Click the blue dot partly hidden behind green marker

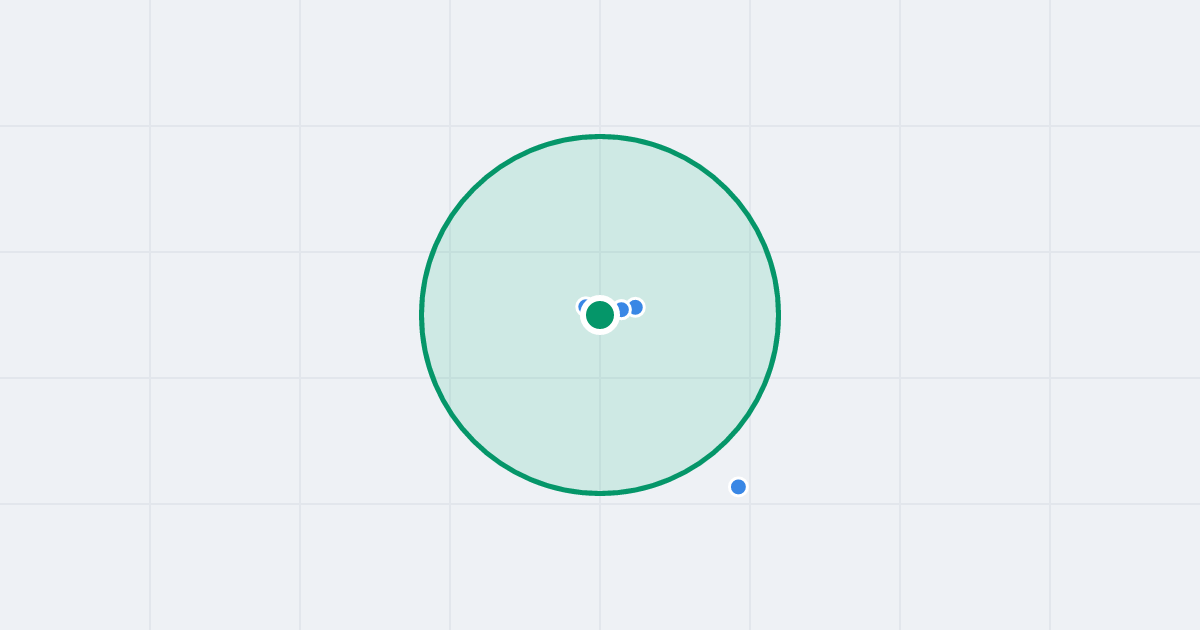tap(583, 305)
